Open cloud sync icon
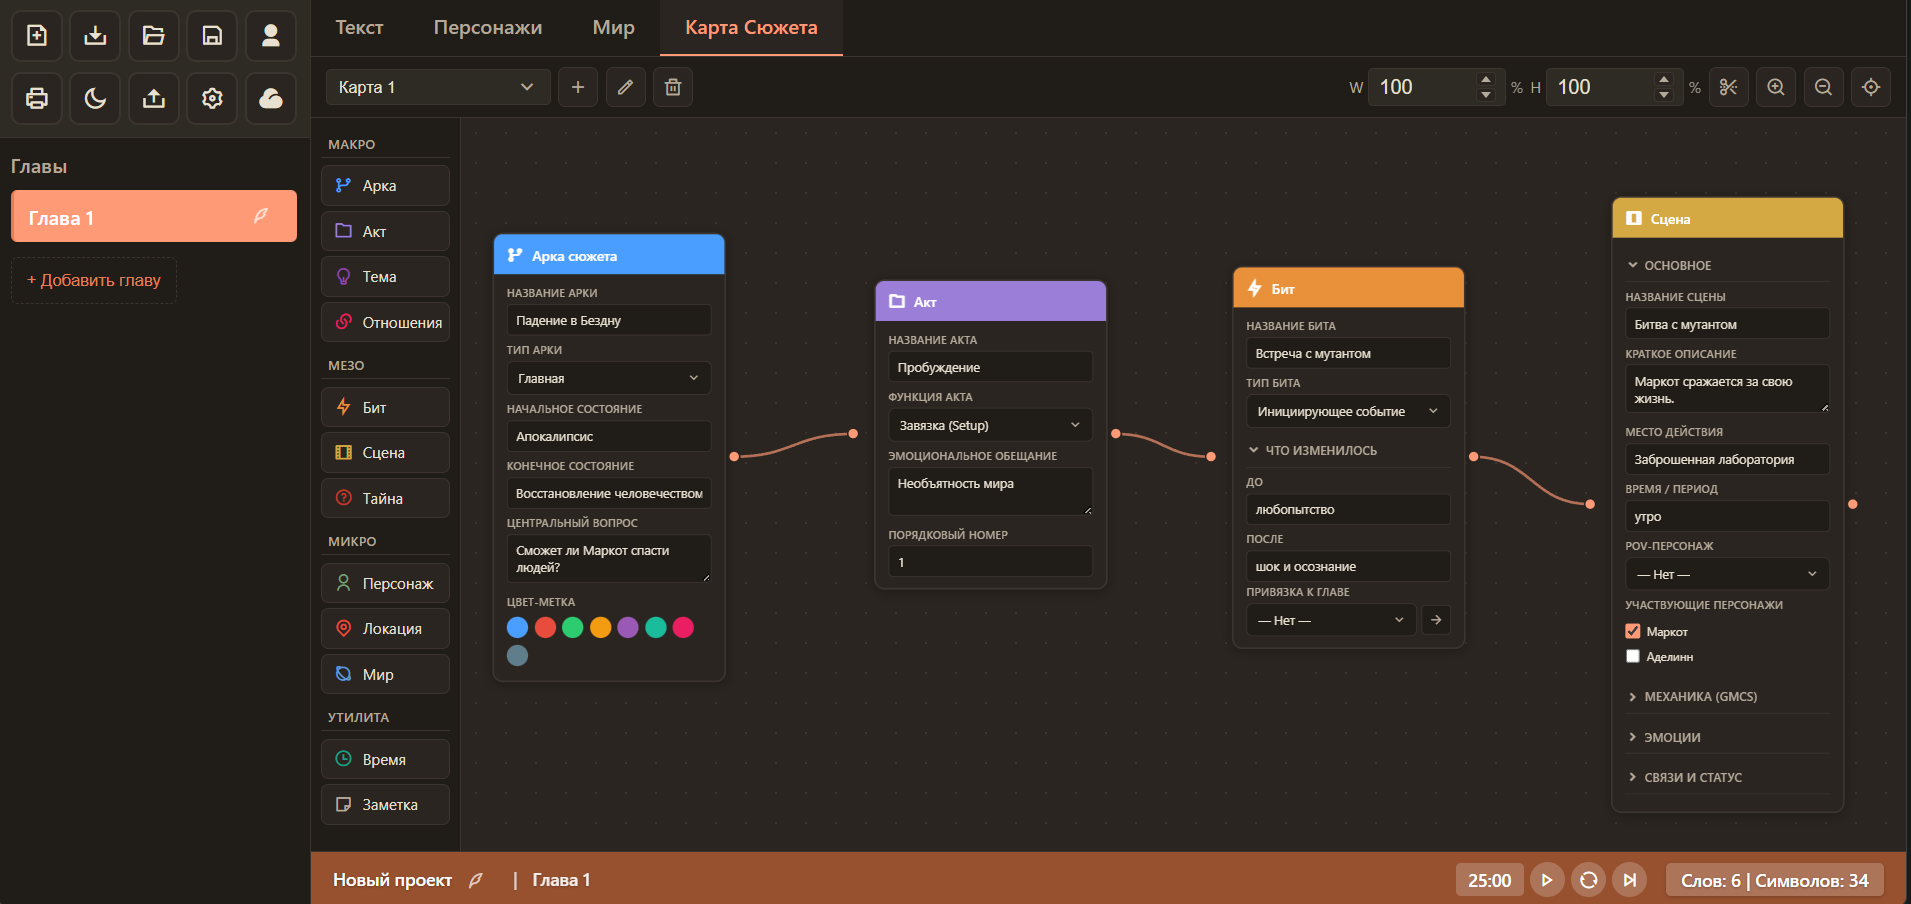Screen dimensions: 1911x904 coord(271,98)
